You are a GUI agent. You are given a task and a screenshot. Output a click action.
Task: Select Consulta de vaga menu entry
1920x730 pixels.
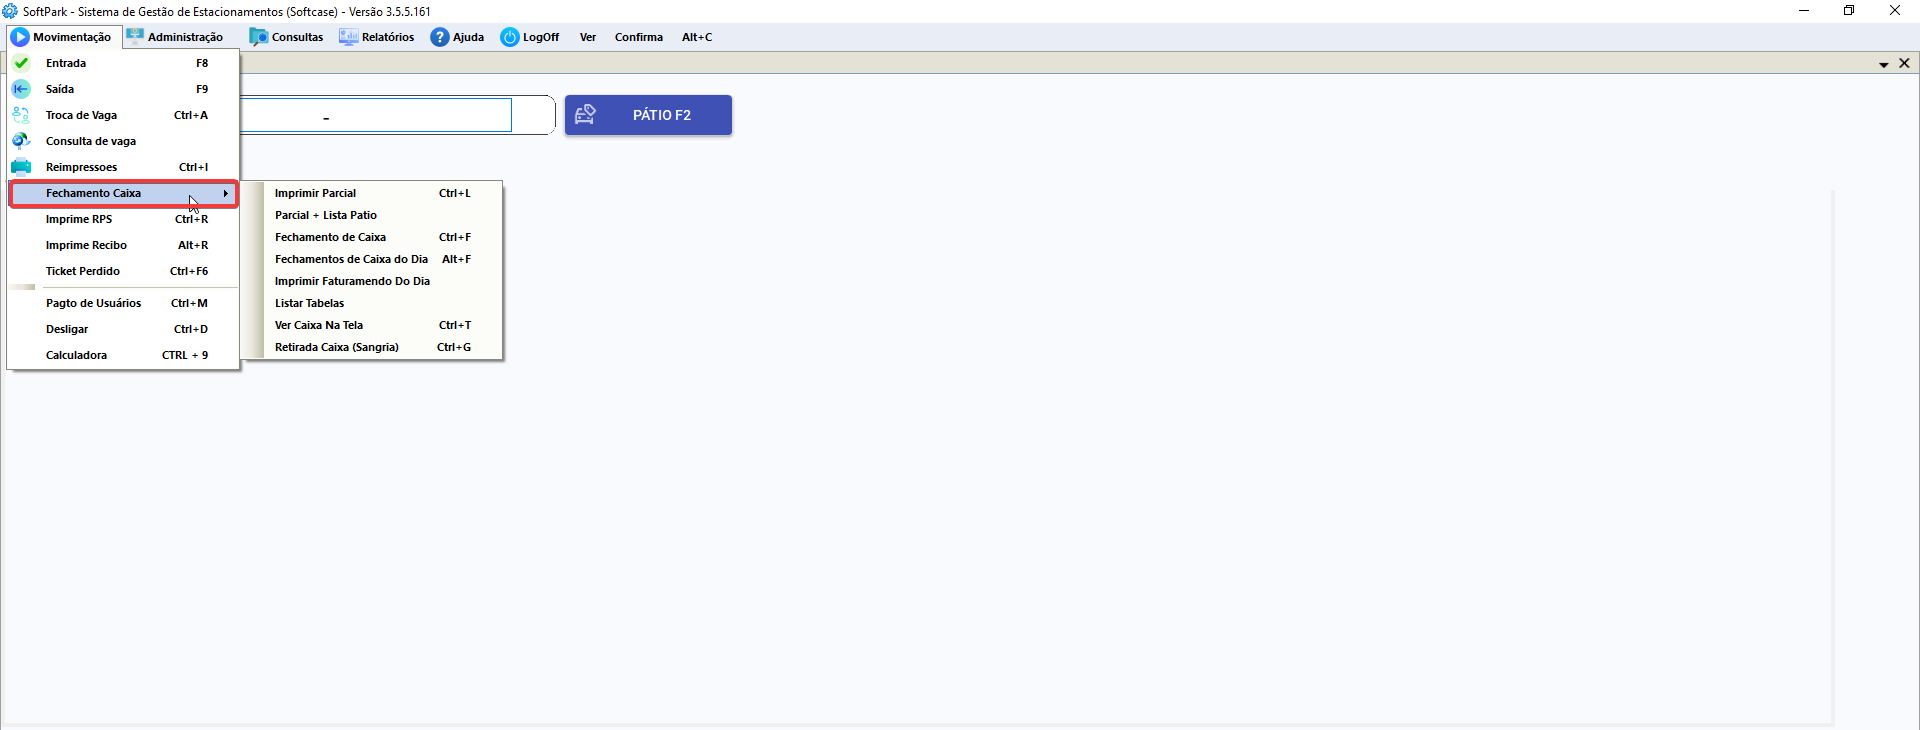124,141
